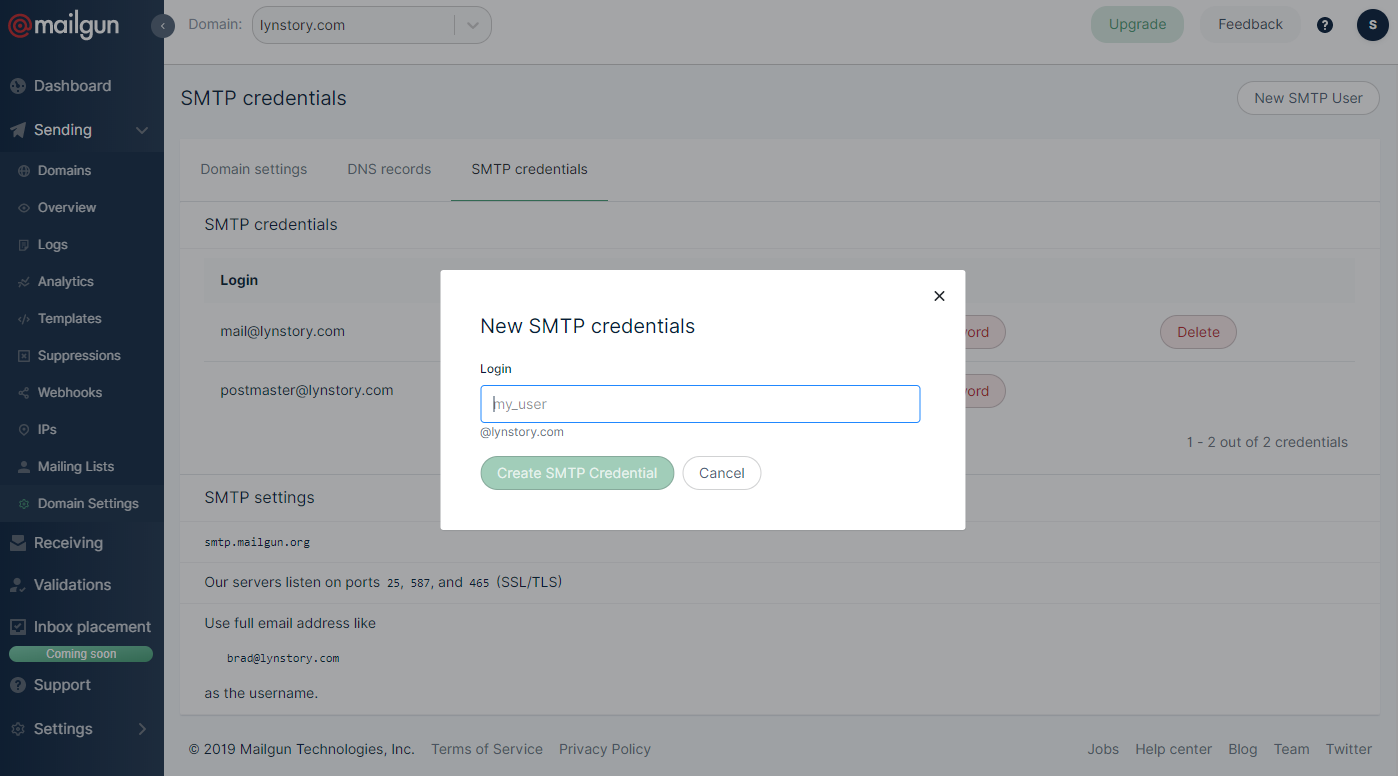Click smtp.mailgun.org server text

[257, 542]
